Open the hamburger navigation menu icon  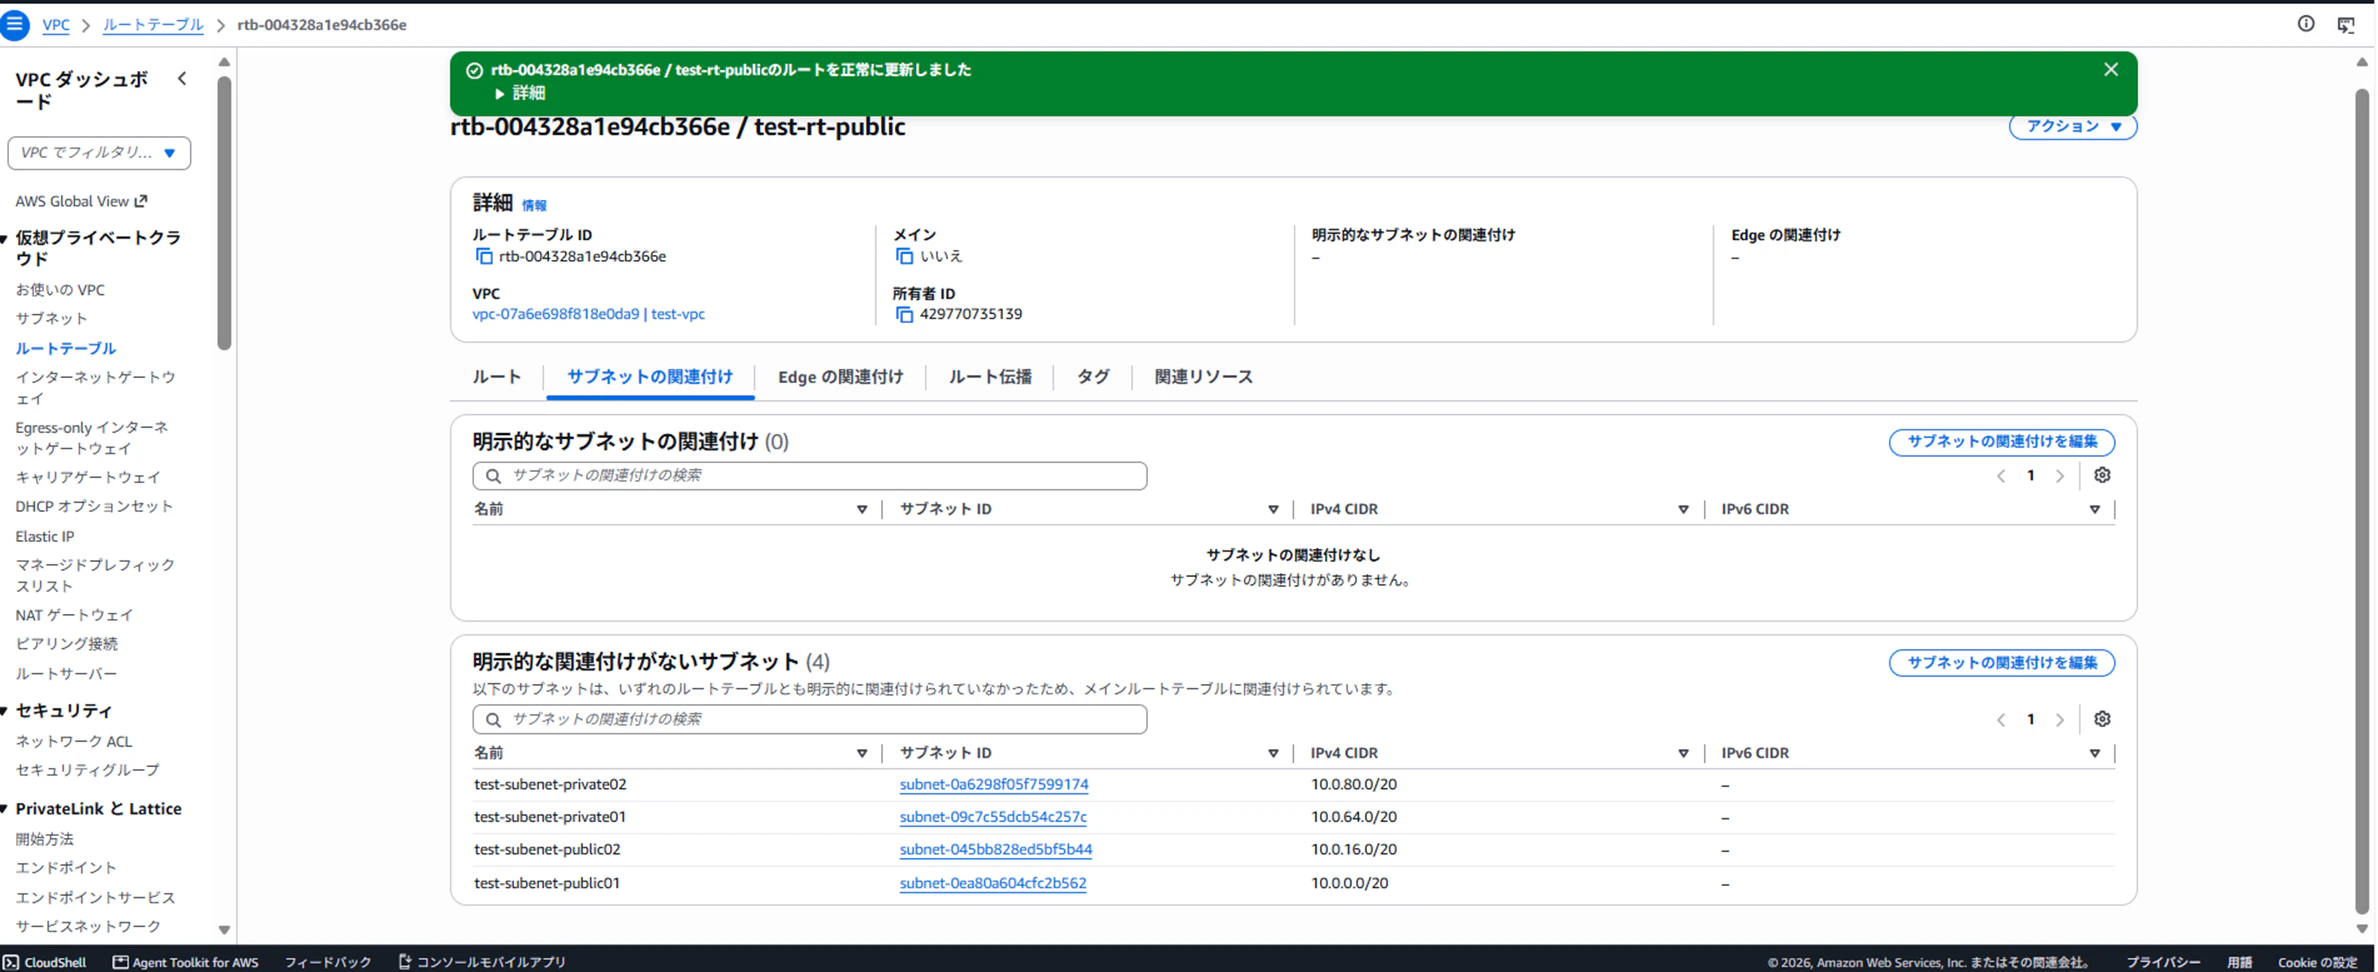pos(15,24)
